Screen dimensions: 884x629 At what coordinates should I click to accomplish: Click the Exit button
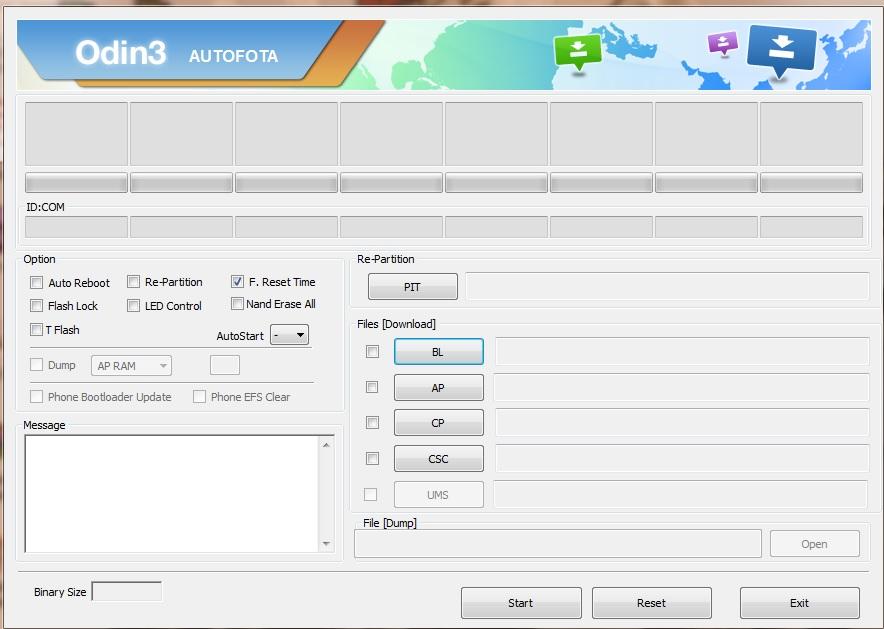(799, 603)
